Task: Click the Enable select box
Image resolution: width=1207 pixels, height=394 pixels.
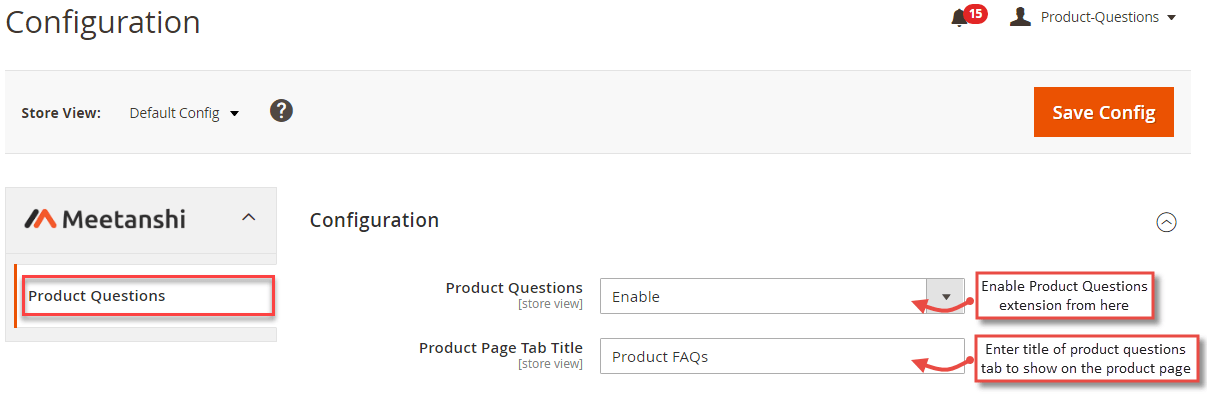Action: click(782, 296)
